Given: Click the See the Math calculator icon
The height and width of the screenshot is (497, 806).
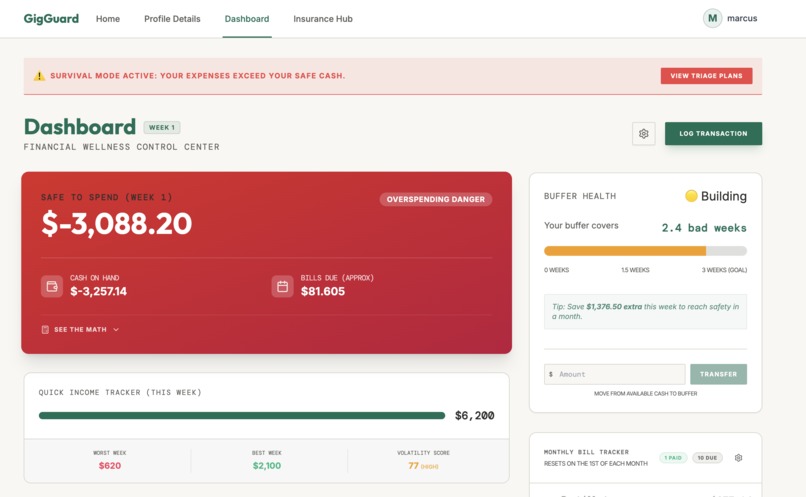Looking at the screenshot, I should click(45, 329).
